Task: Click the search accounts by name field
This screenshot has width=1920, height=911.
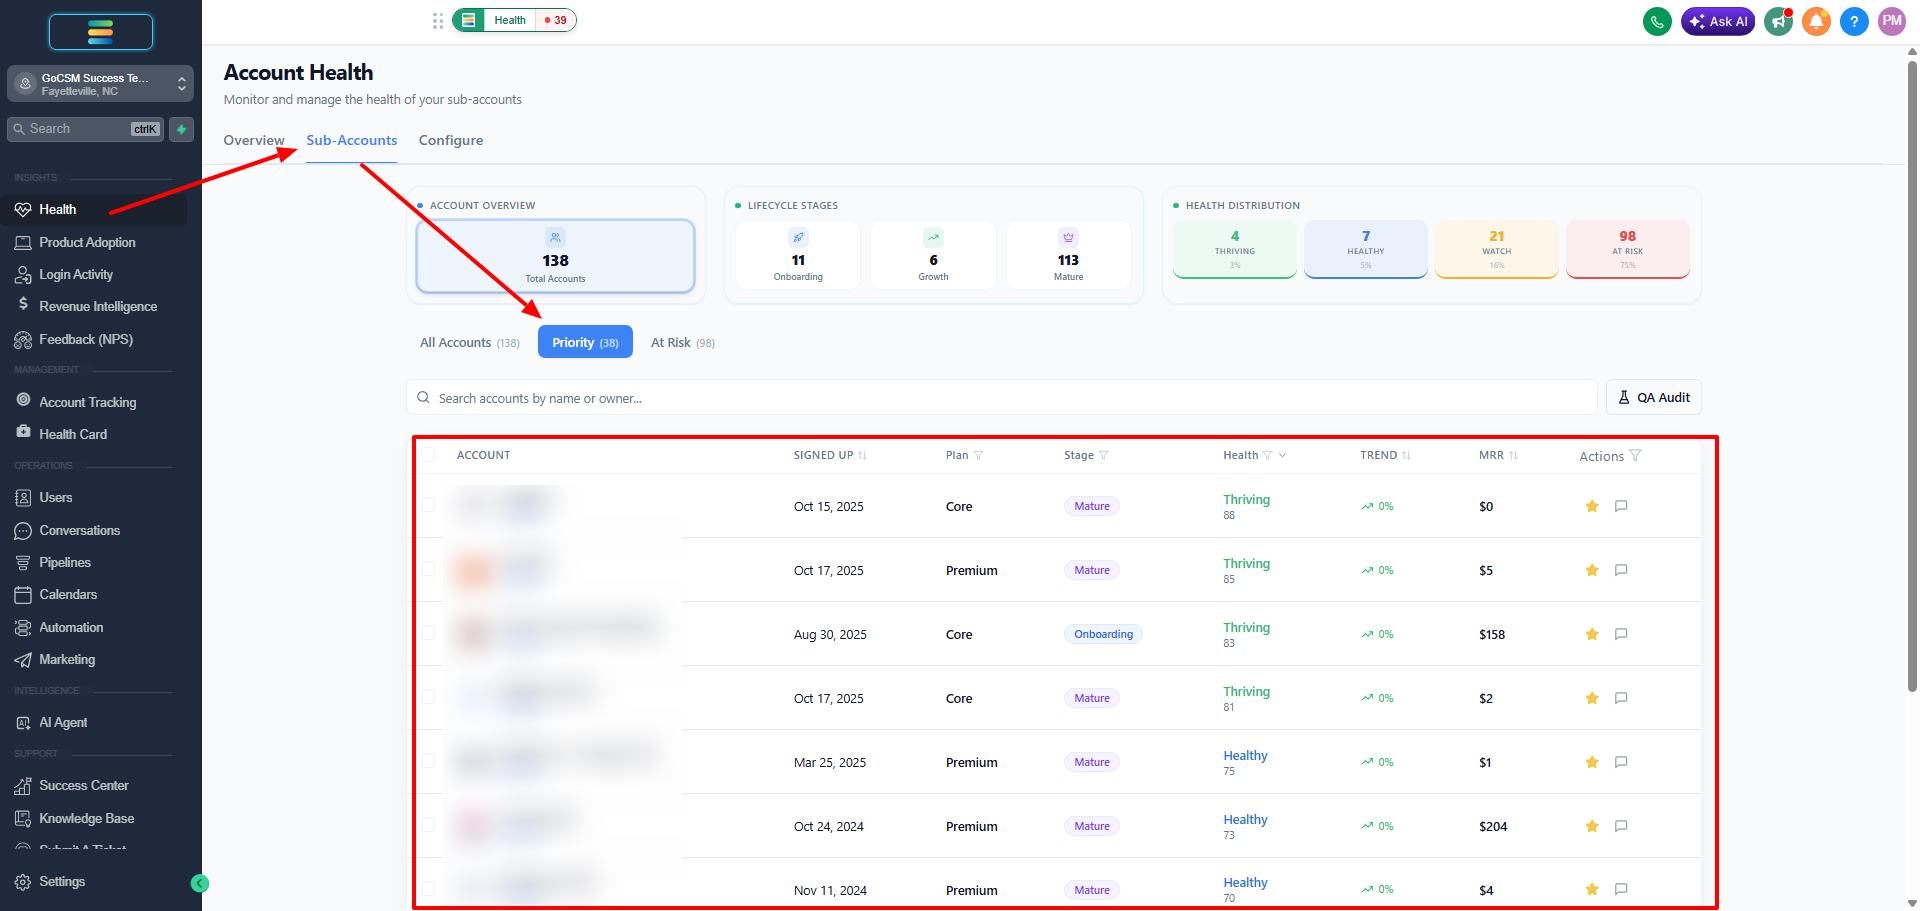Action: click(x=1001, y=397)
